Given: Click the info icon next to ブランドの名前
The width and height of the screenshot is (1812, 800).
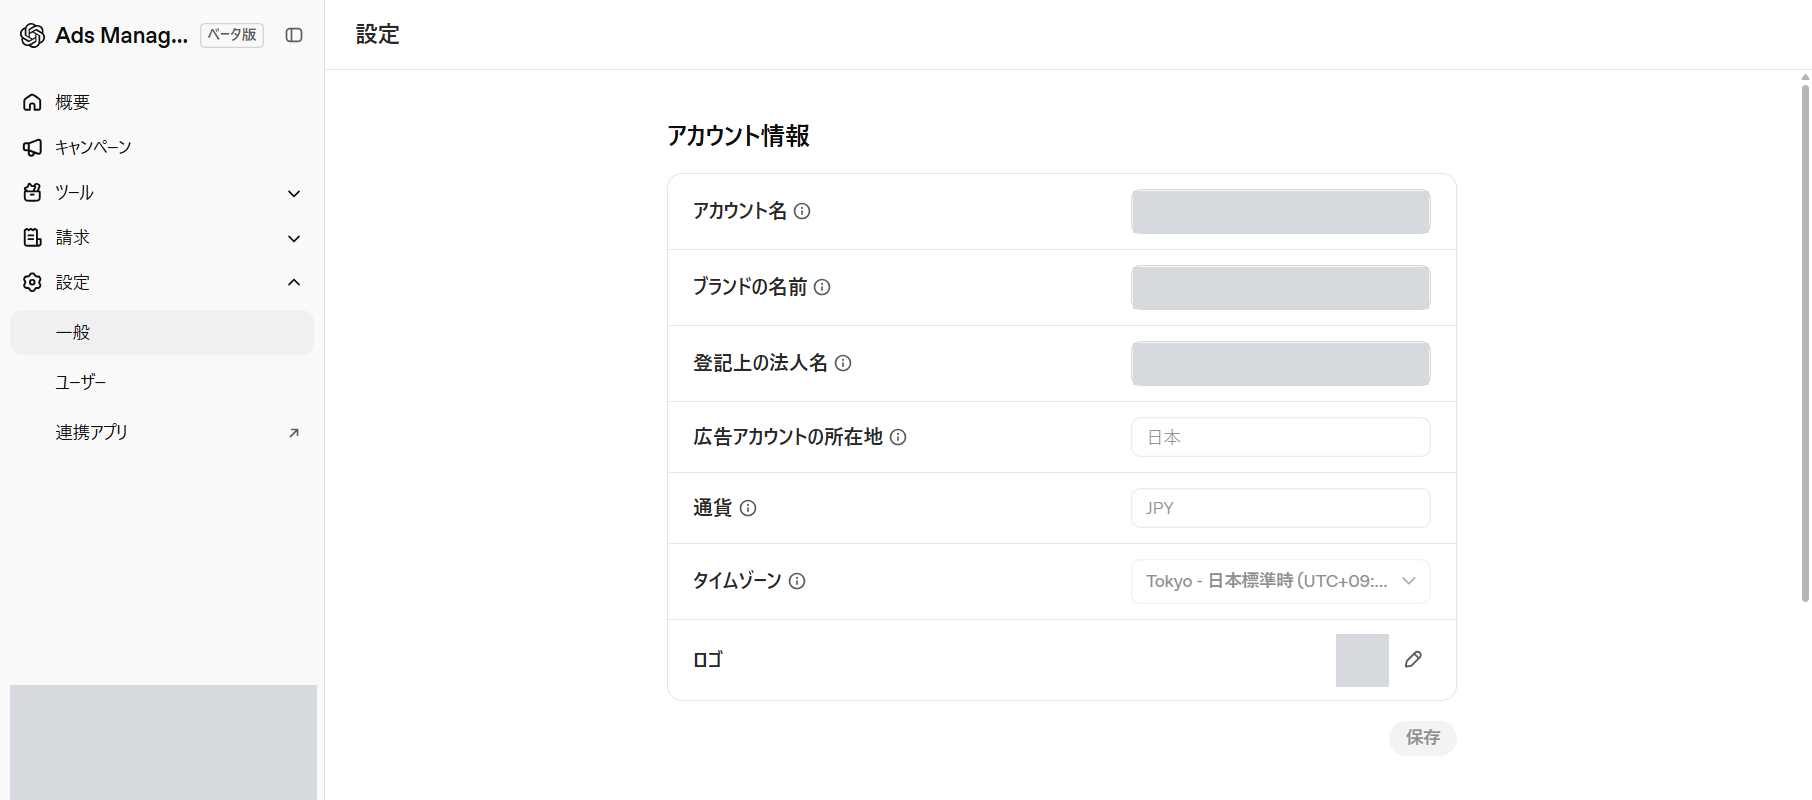Looking at the screenshot, I should click(x=822, y=287).
